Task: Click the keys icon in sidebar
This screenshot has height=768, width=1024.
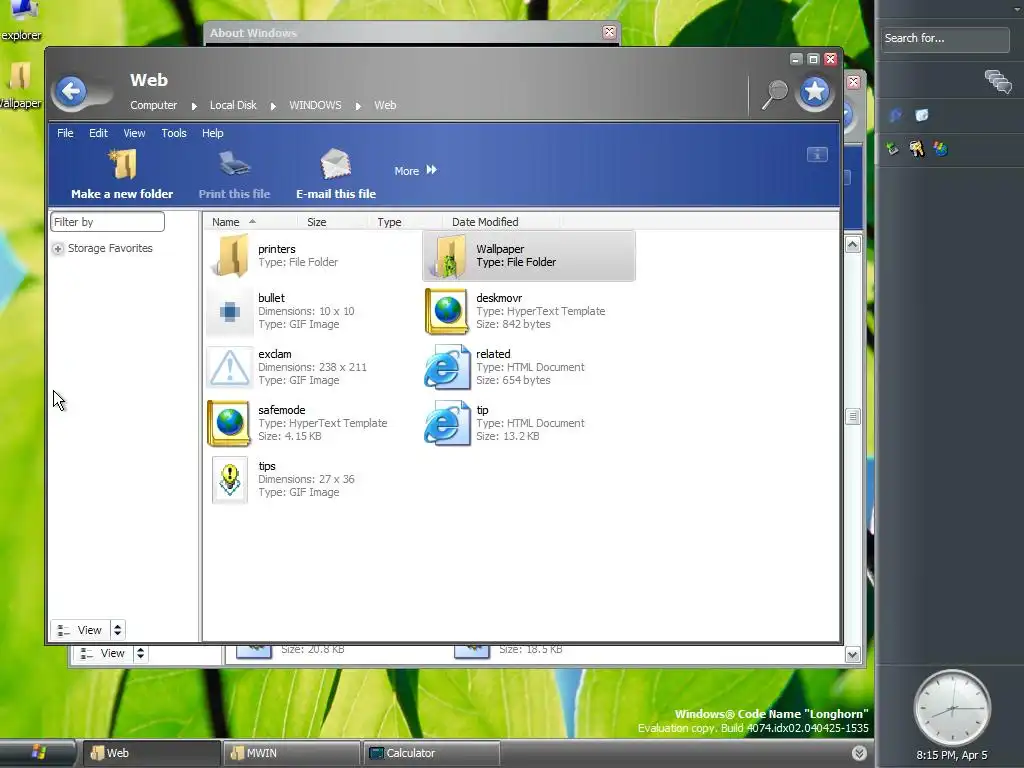Action: coord(917,149)
